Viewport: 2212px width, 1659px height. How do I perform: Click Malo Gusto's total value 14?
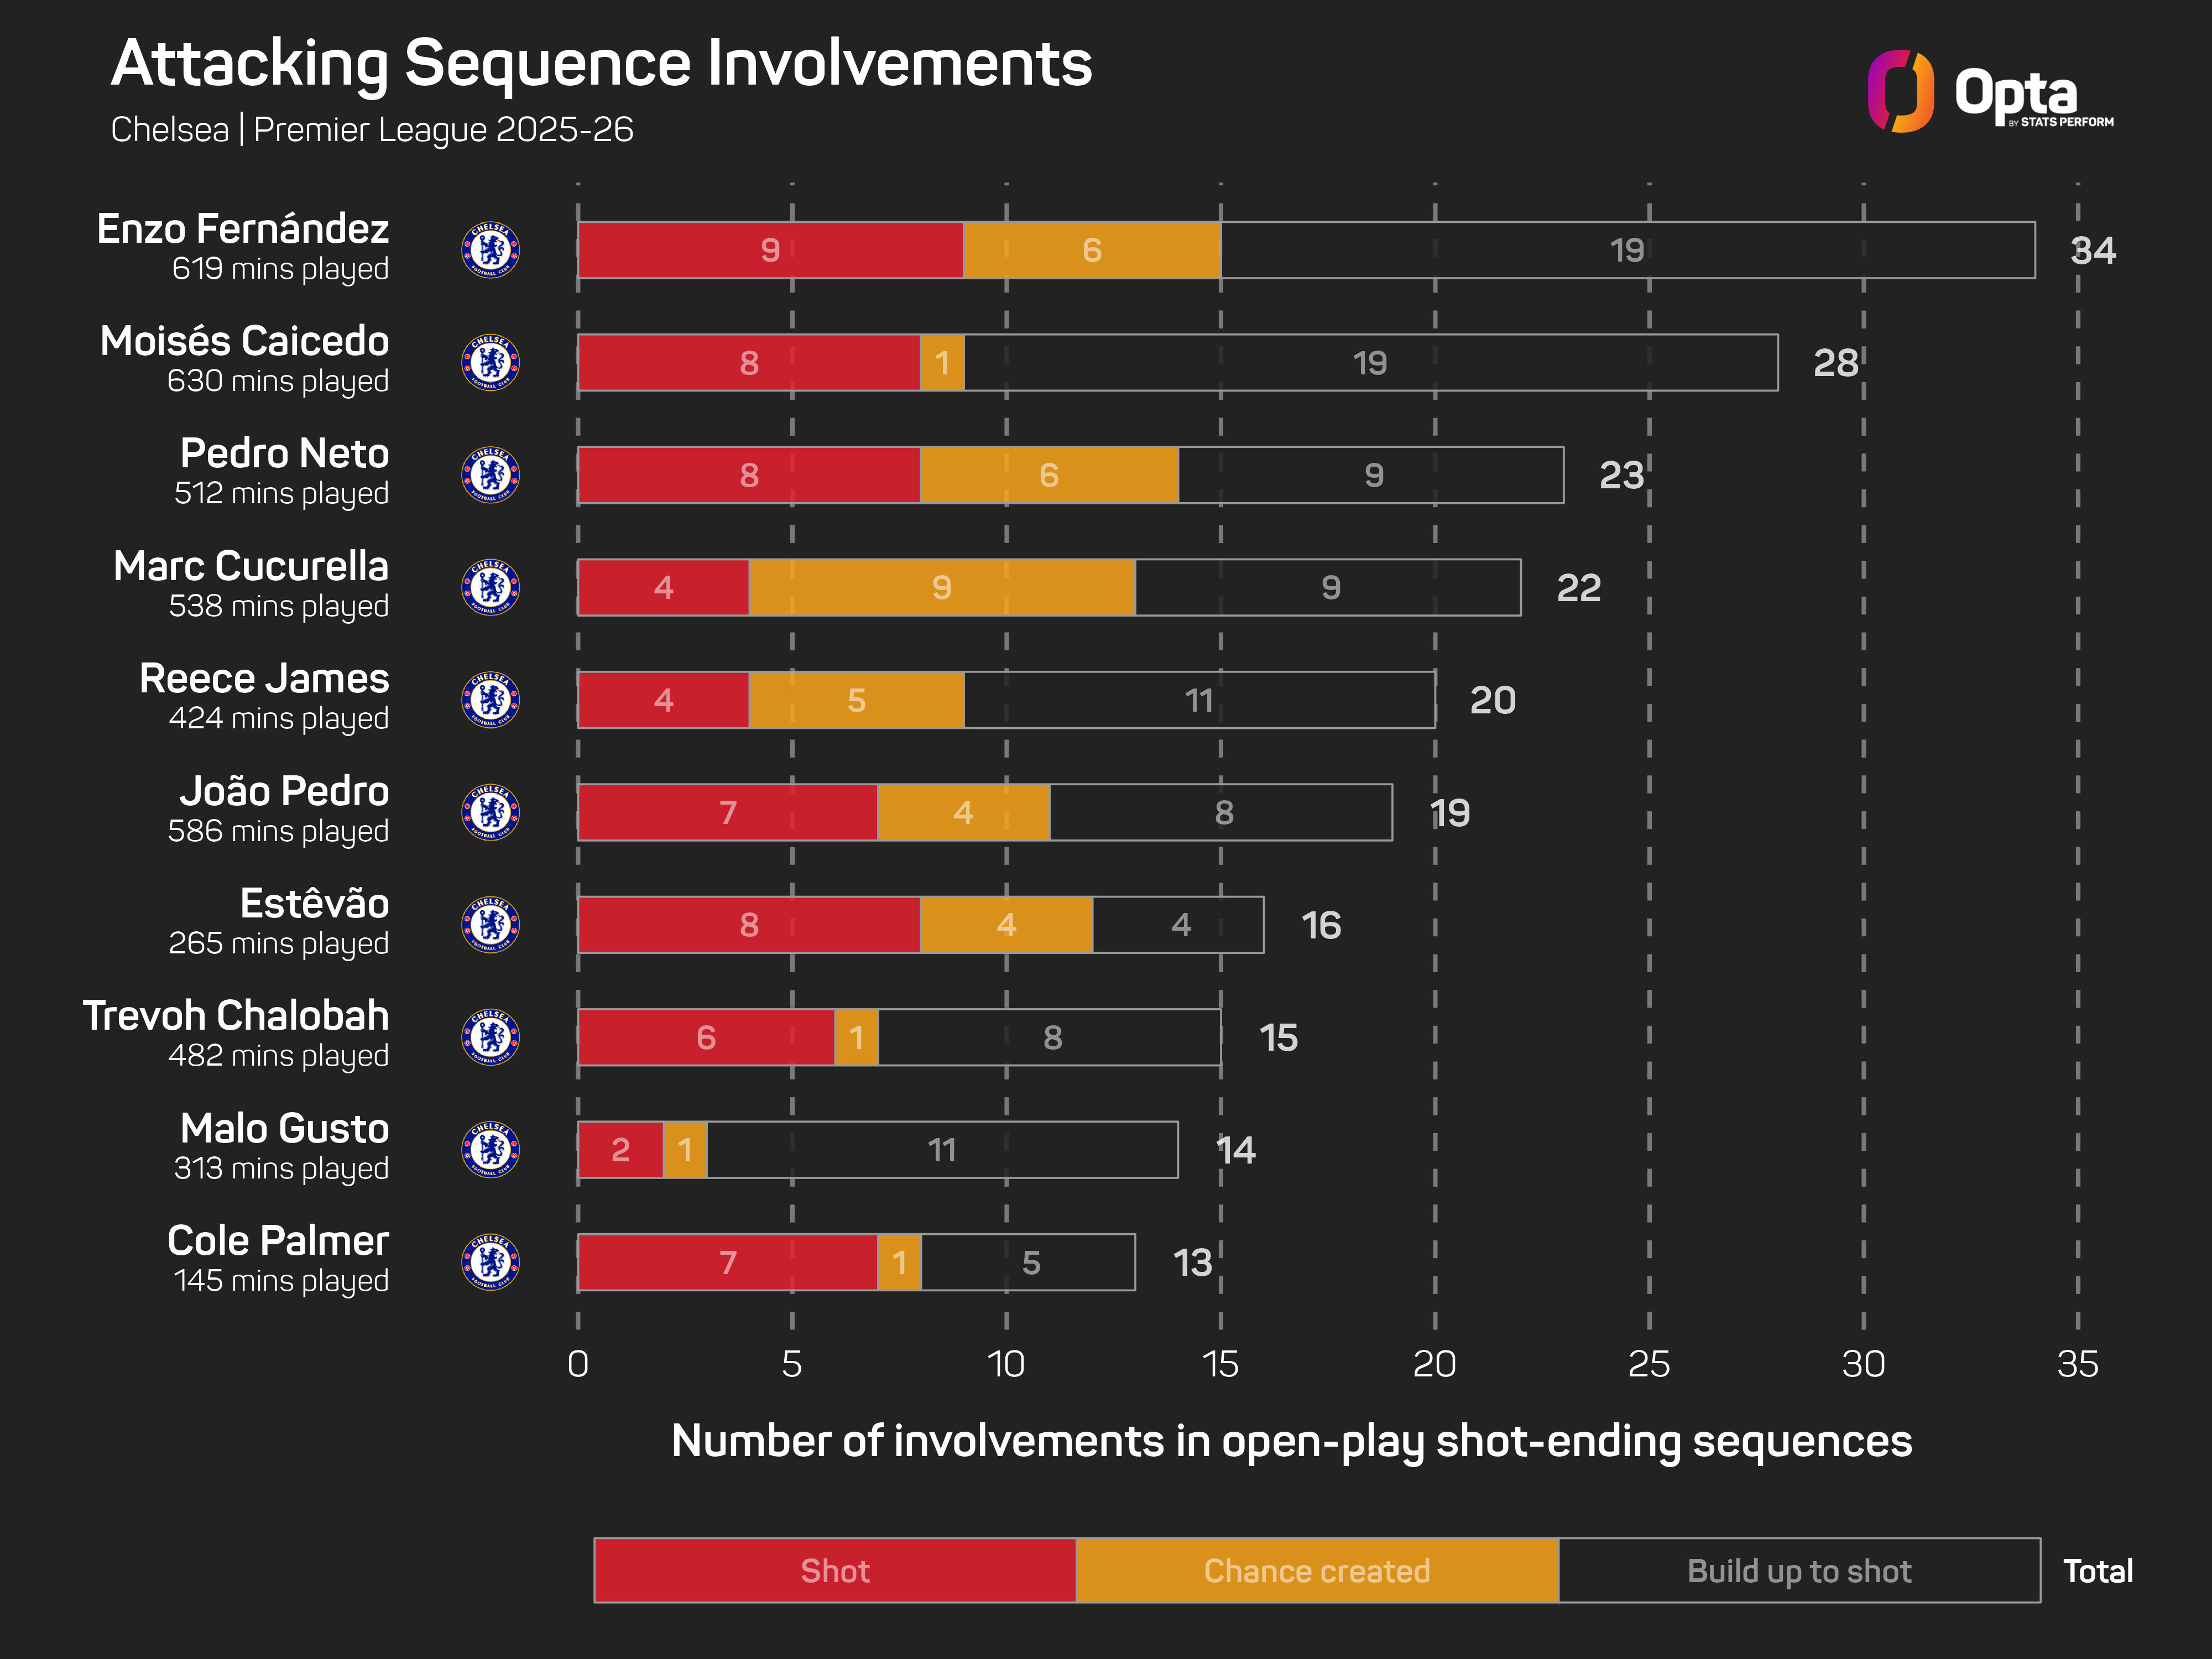(x=1237, y=1150)
